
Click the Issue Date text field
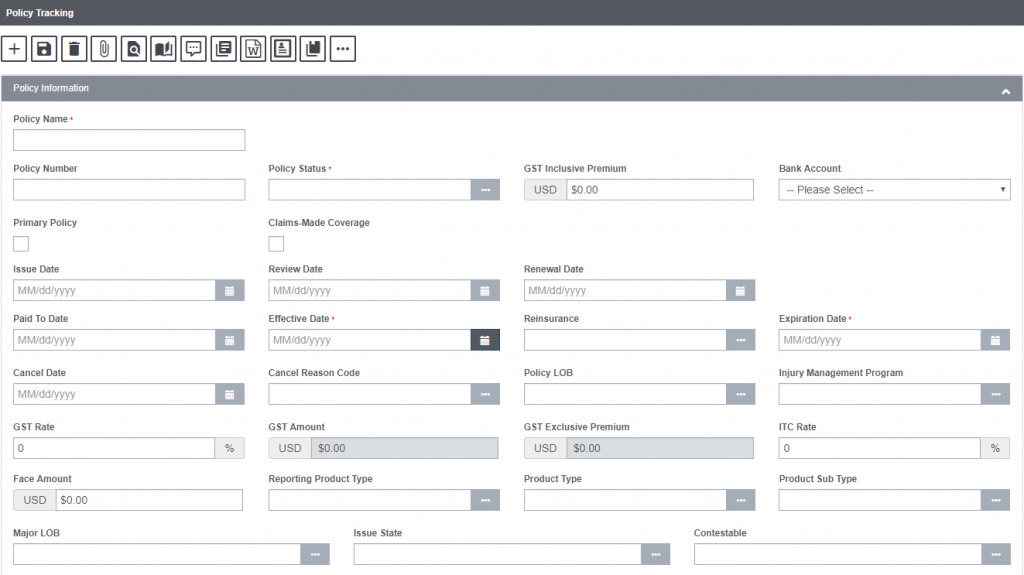pyautogui.click(x=114, y=291)
